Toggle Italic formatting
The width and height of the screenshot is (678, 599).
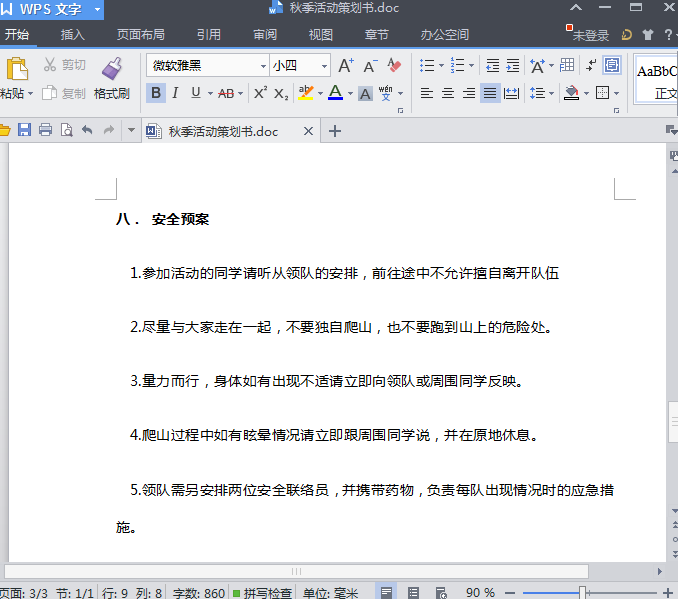tap(175, 93)
